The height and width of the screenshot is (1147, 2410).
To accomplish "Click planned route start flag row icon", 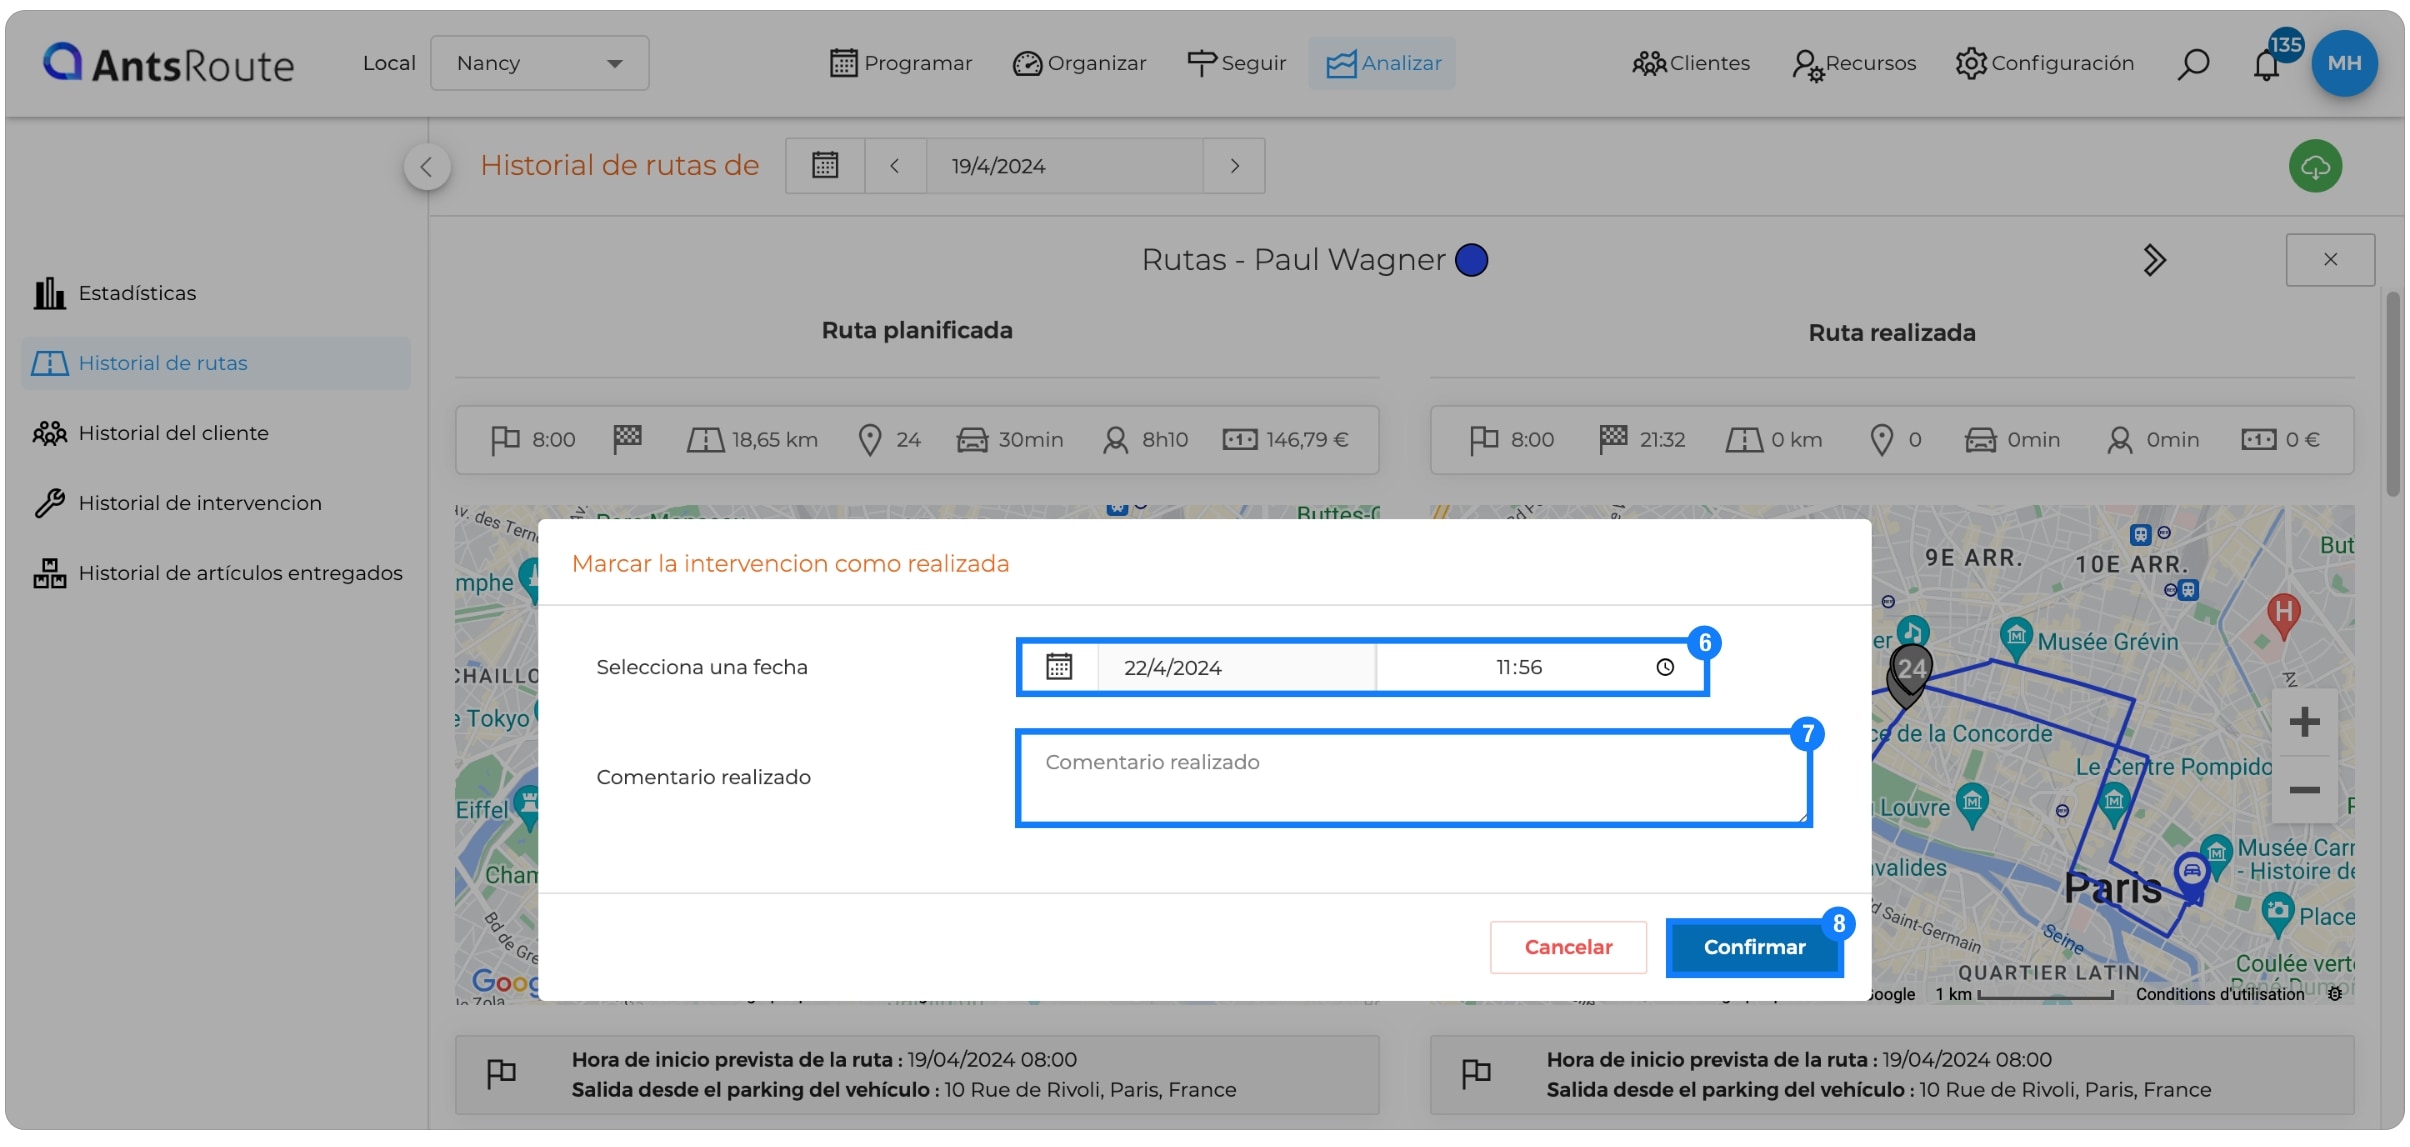I will pyautogui.click(x=501, y=1074).
